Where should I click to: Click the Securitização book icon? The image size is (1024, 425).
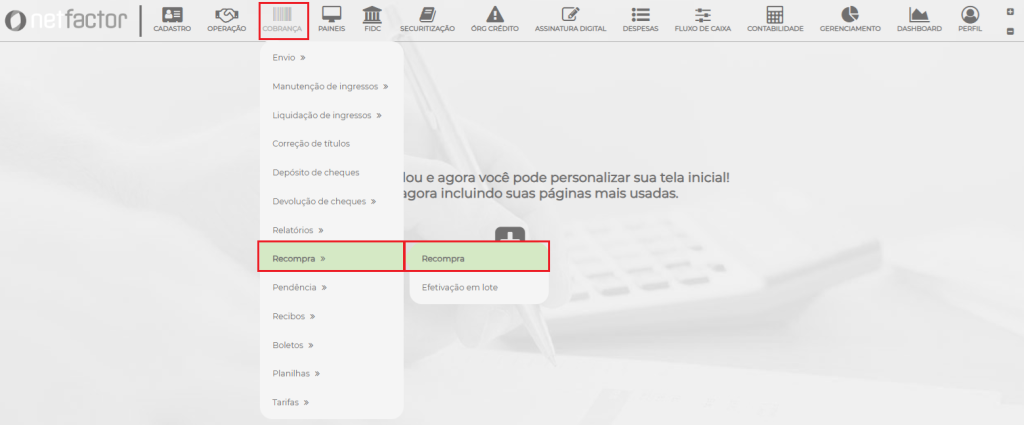coord(427,14)
